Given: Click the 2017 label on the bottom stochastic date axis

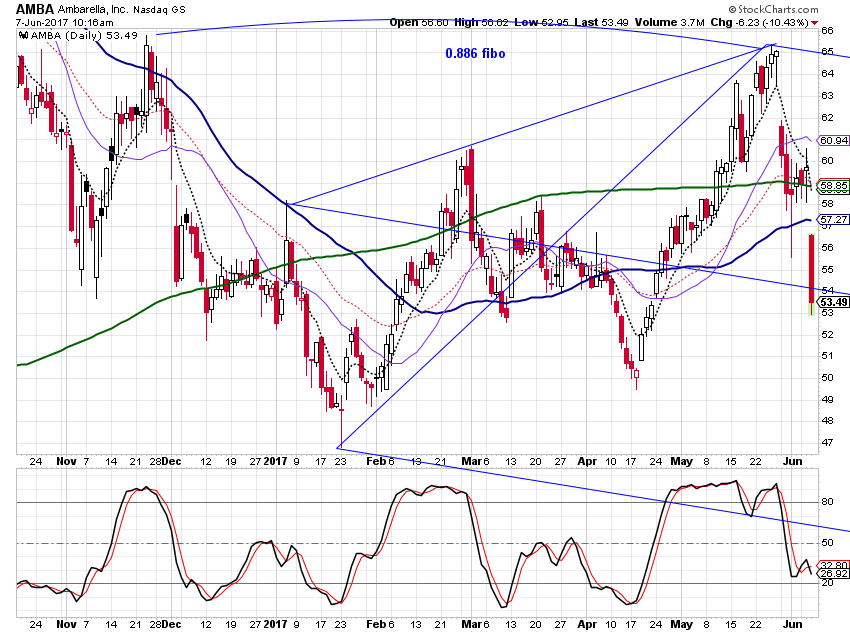Looking at the screenshot, I should point(275,624).
